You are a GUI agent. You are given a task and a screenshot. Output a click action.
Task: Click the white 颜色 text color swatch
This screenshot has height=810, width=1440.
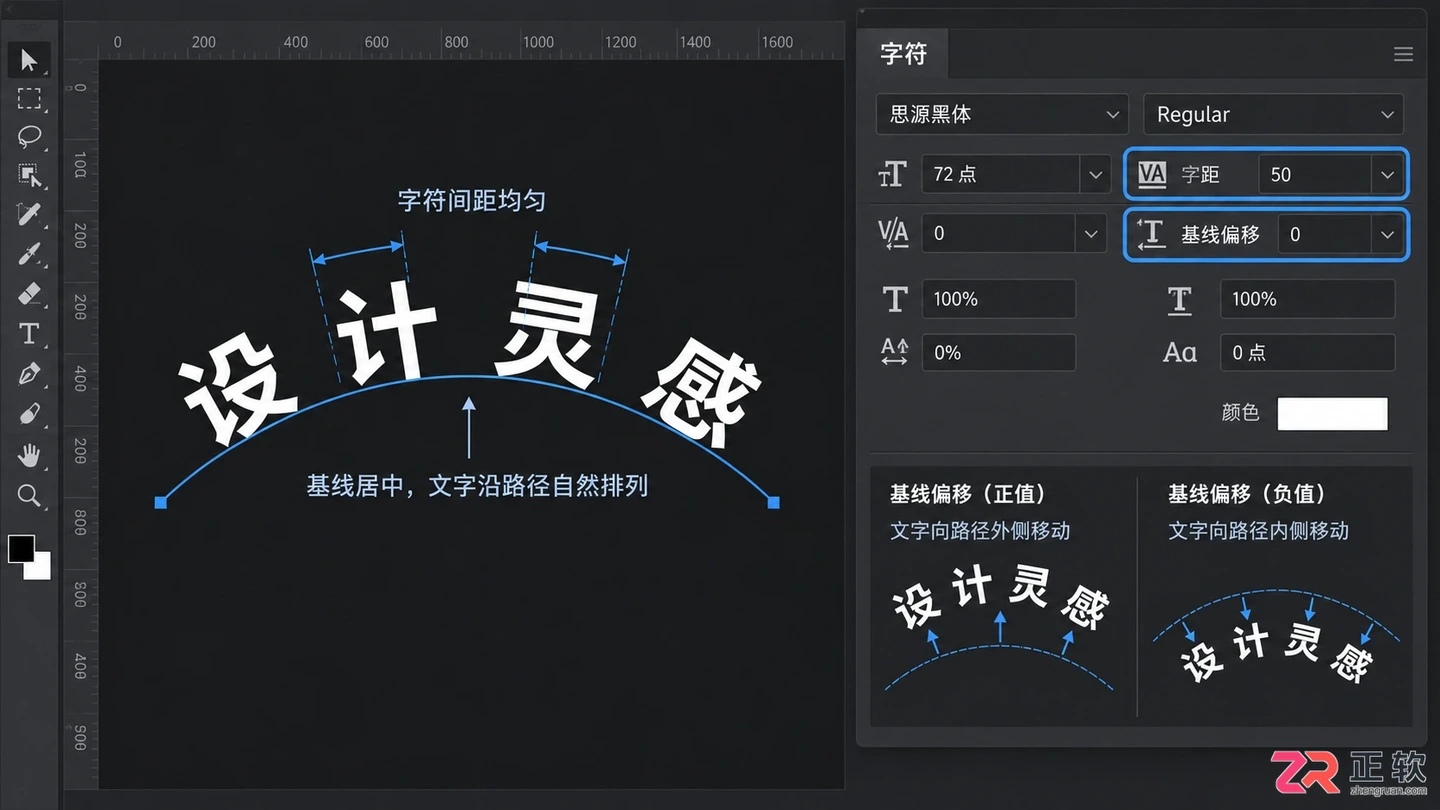pos(1332,413)
